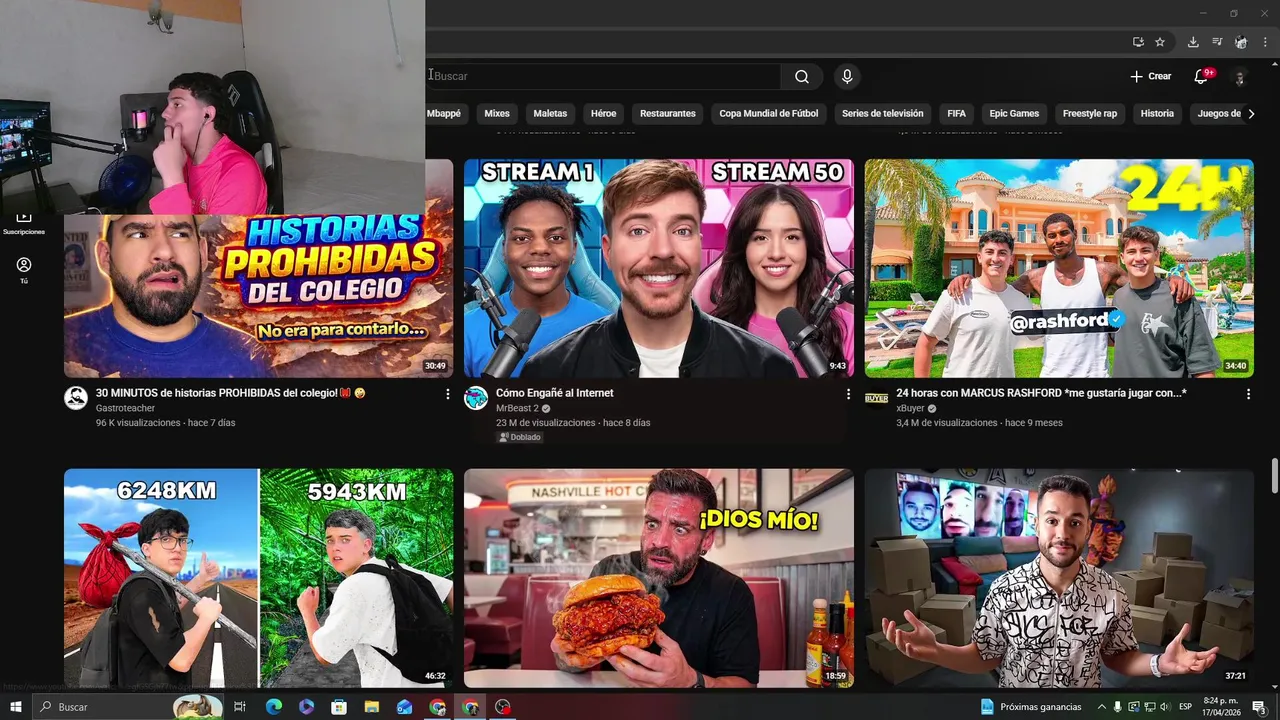1280x720 pixels.
Task: Open title '30 MINUTOS de historias PROHIBIDAS'
Action: tap(231, 393)
